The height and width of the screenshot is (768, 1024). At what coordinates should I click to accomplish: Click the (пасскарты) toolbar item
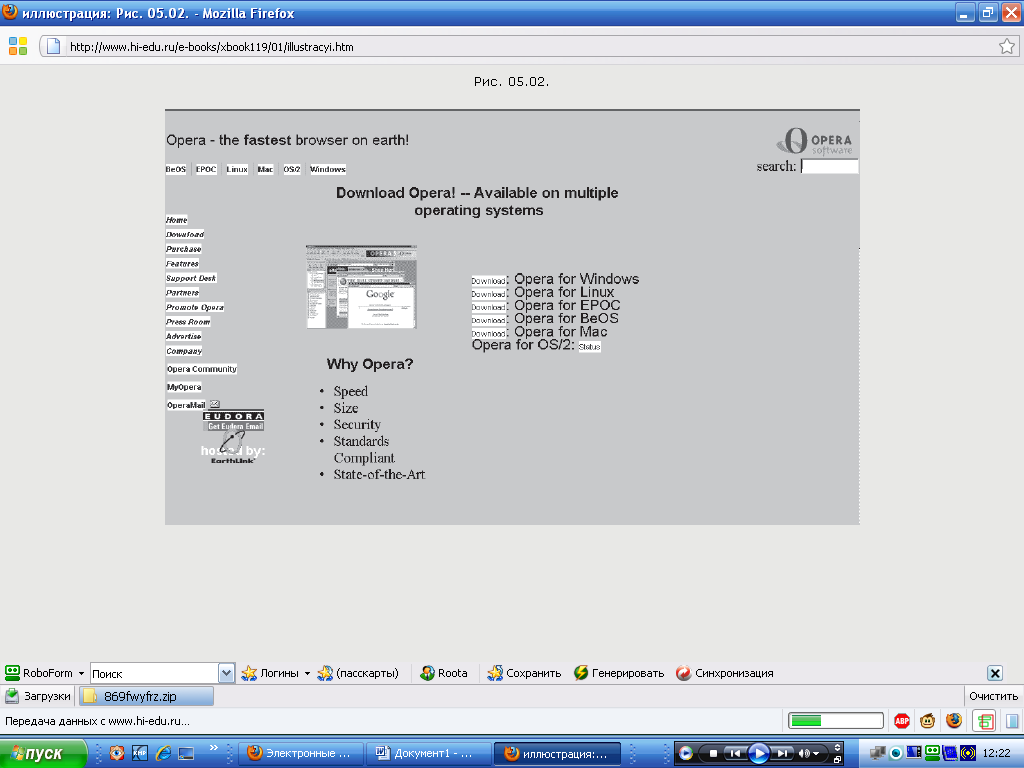click(358, 673)
